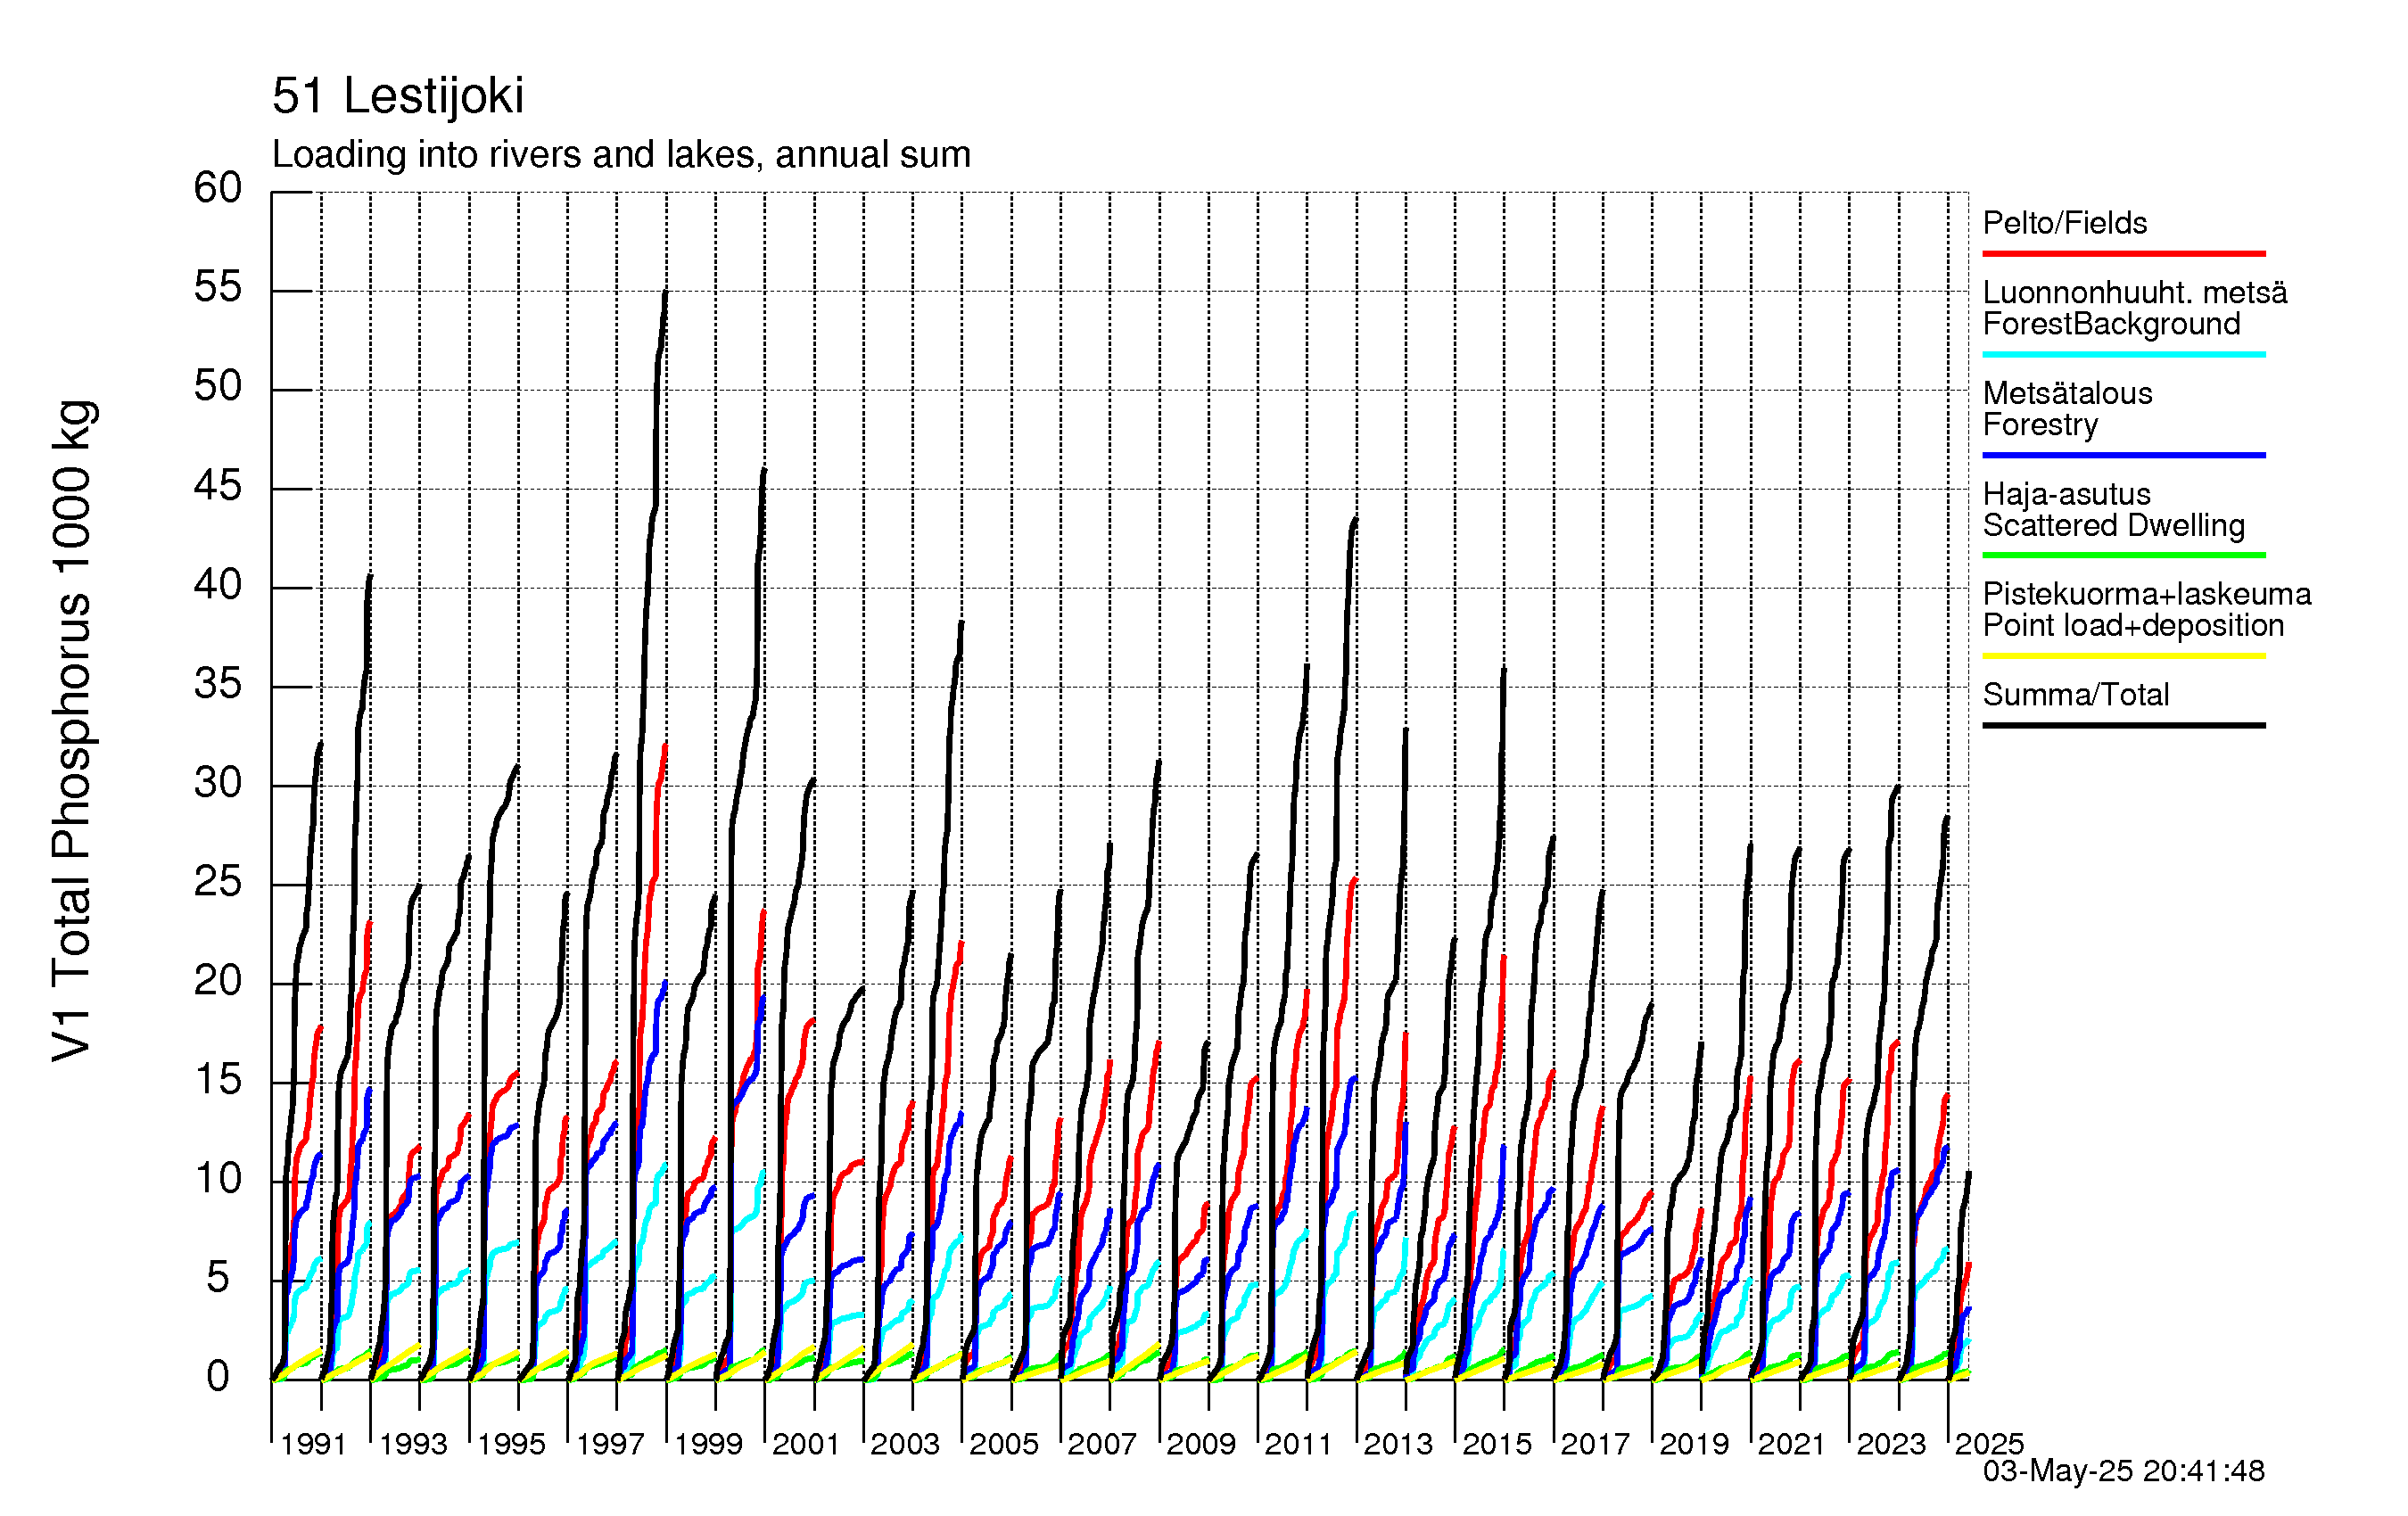Select the "Pistekuorma+laskeuma" legend label
This screenshot has height=1516, width=2408.
2147,594
